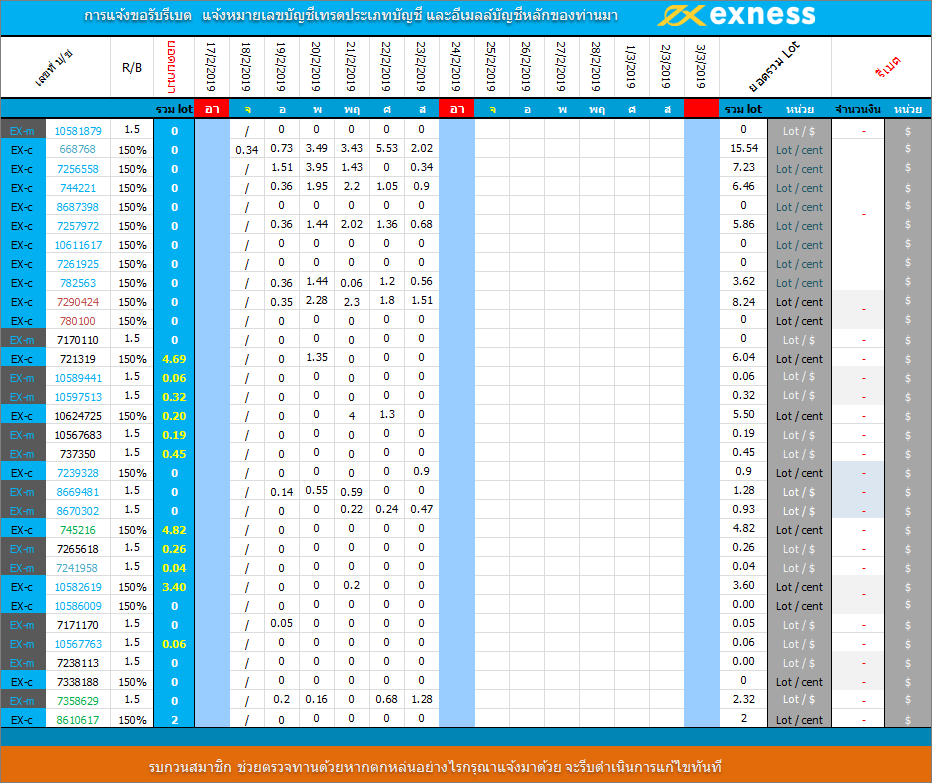Select account number 7265618
This screenshot has width=932, height=783.
tap(78, 549)
